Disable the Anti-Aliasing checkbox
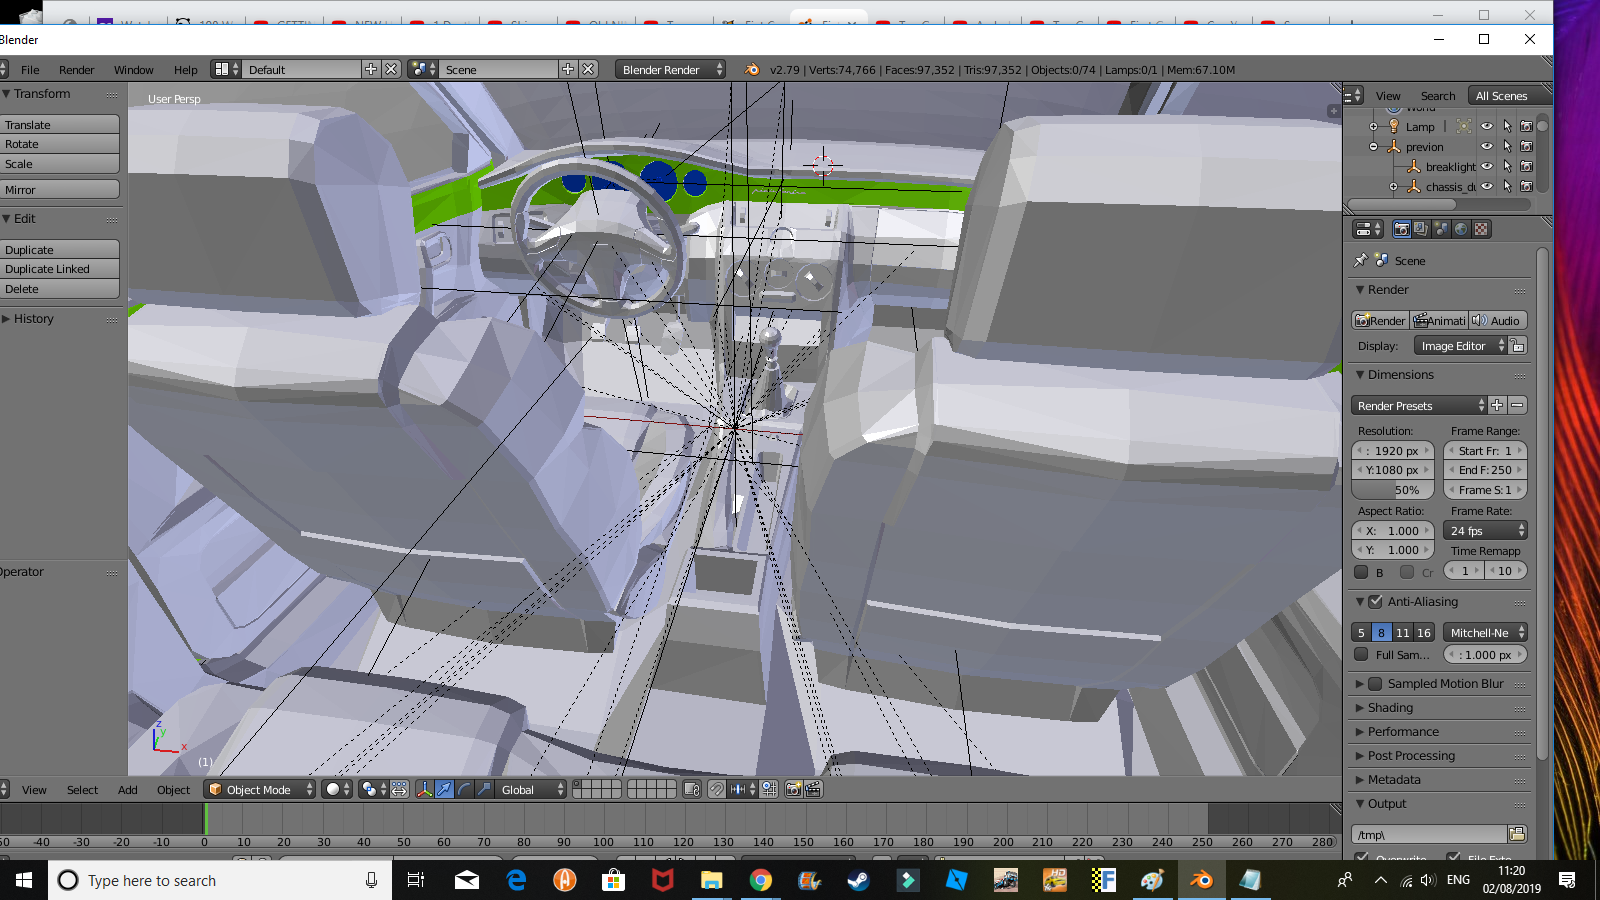Viewport: 1600px width, 900px height. pyautogui.click(x=1375, y=602)
